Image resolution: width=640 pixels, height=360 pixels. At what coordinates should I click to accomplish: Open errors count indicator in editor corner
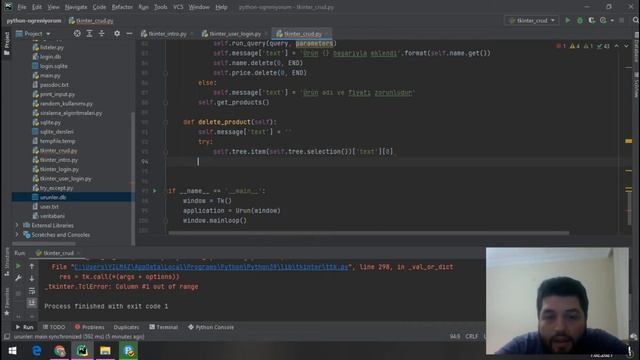tap(561, 46)
